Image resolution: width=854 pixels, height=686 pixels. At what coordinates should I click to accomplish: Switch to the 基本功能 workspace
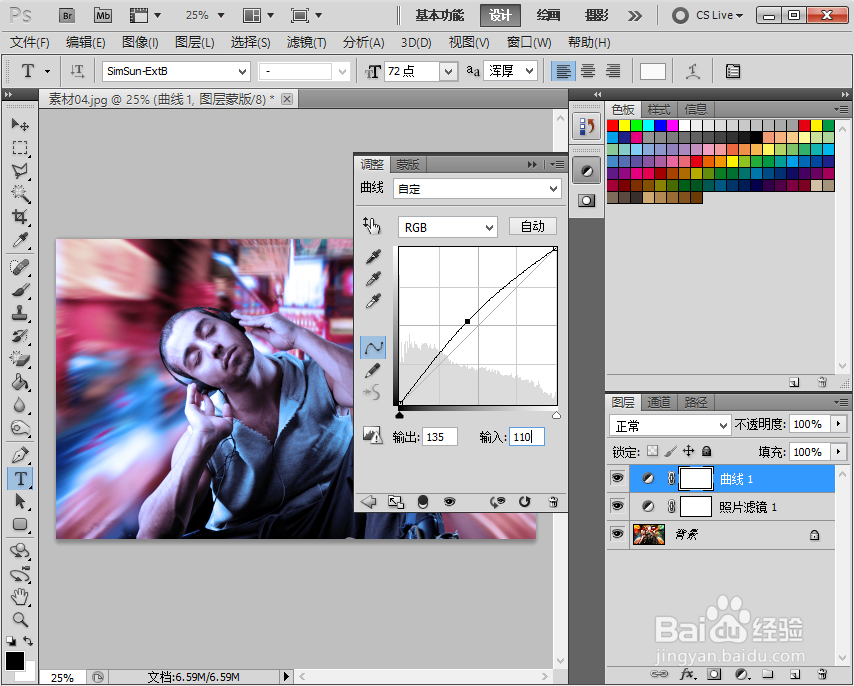(440, 15)
